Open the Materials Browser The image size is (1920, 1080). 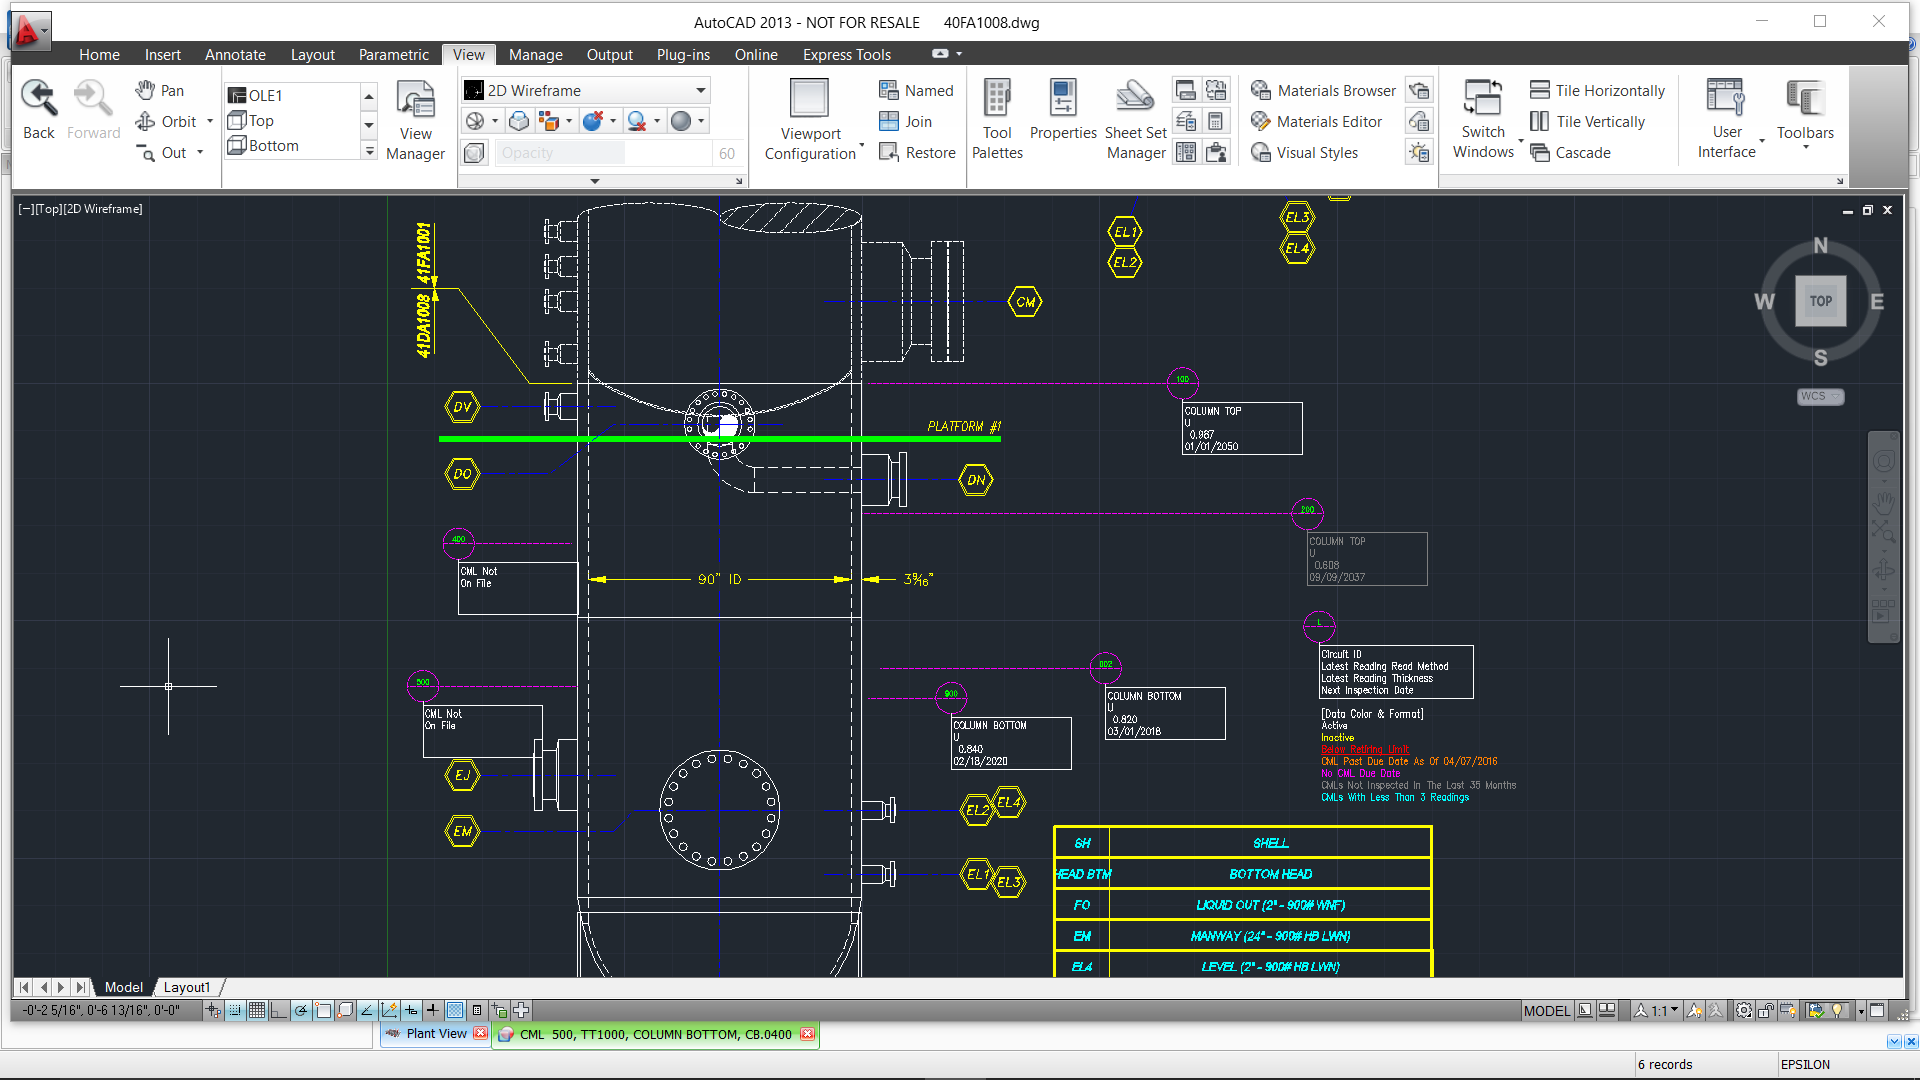1322,90
